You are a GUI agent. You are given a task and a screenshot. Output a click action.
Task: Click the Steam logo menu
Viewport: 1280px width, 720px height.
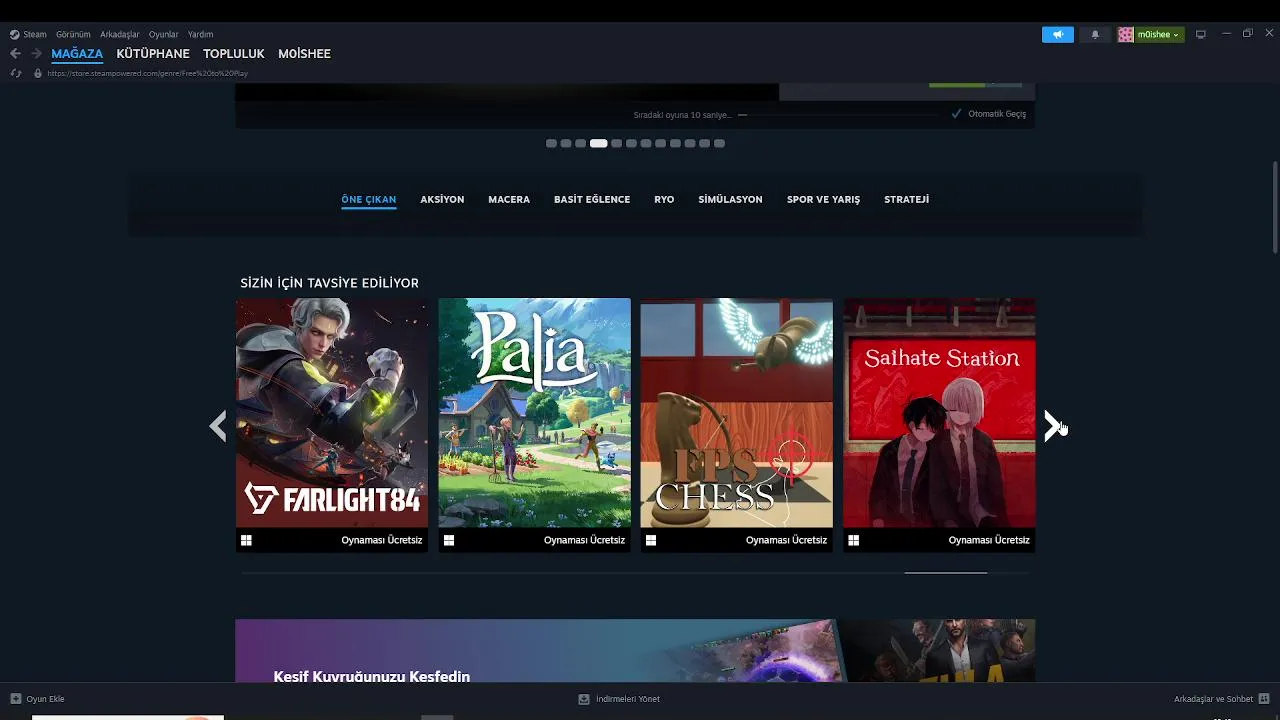[x=28, y=34]
